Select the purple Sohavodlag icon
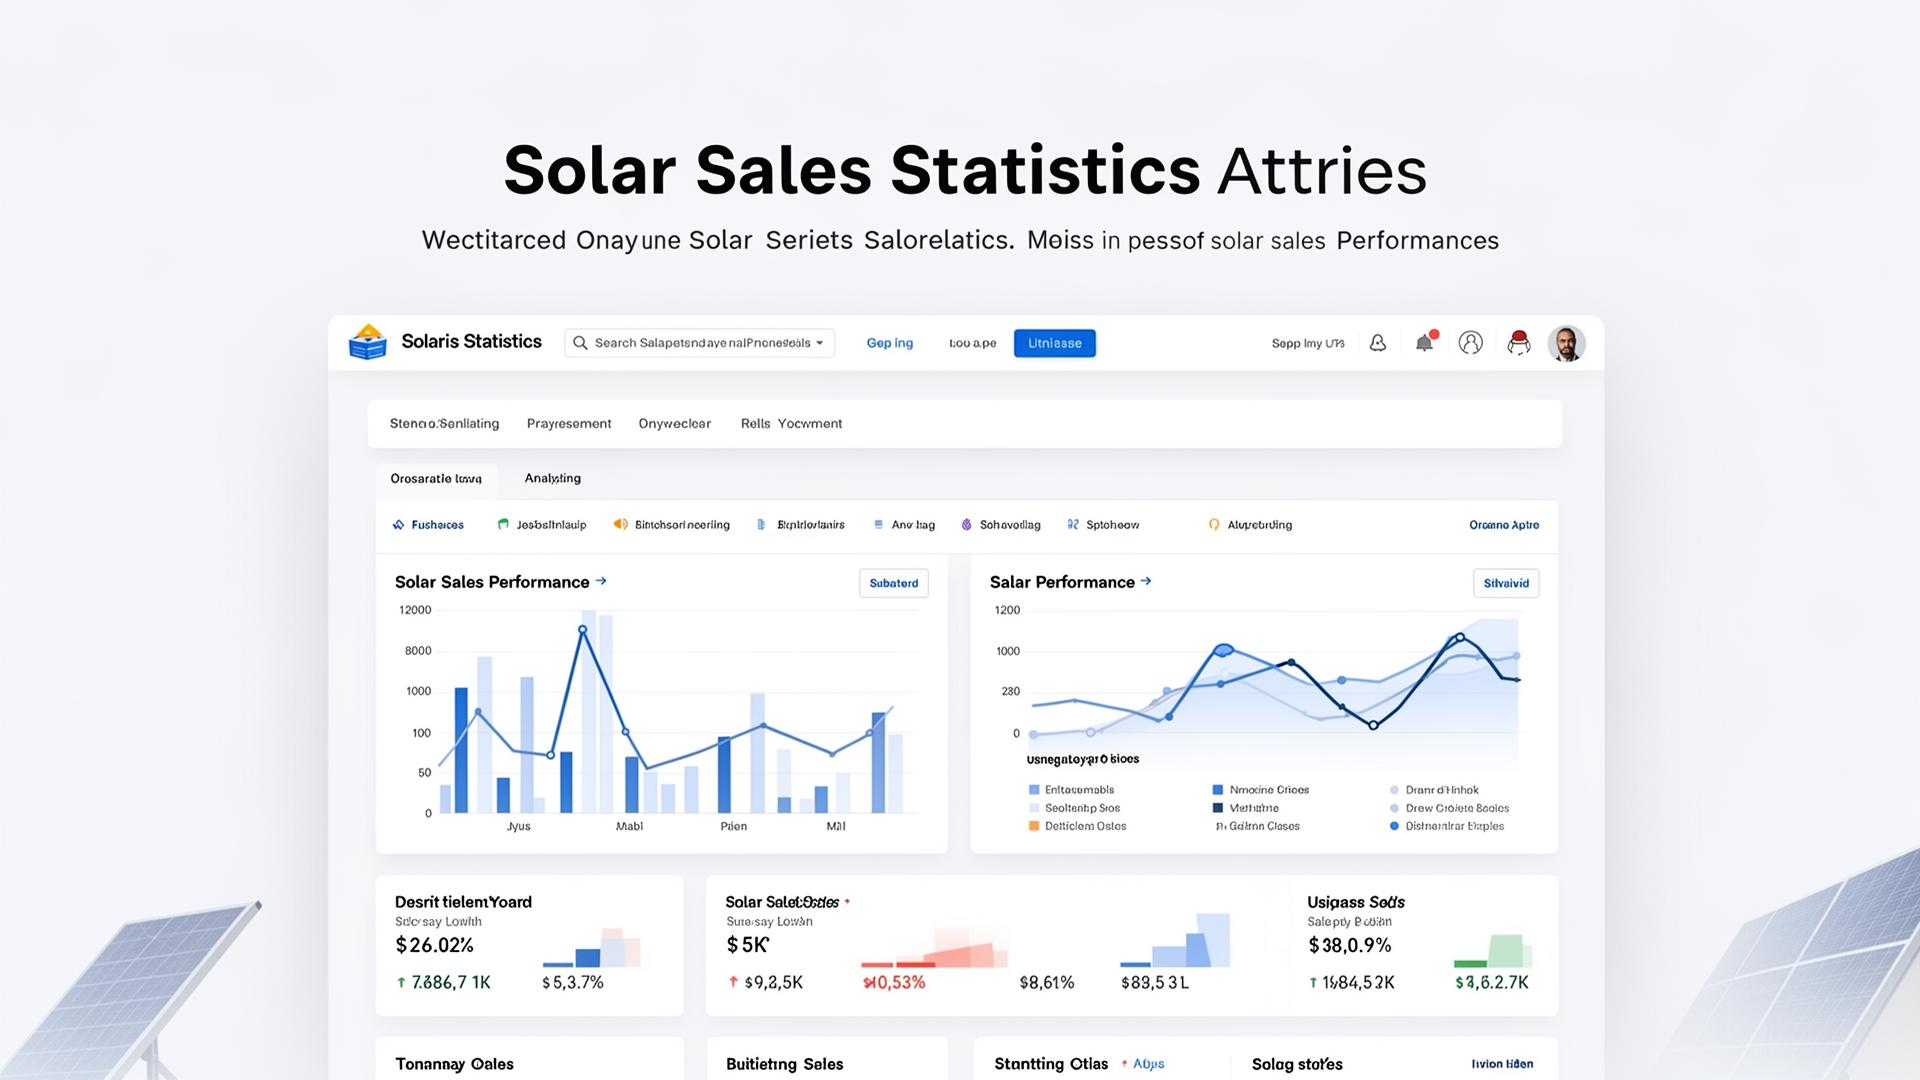The image size is (1920, 1080). coord(965,524)
